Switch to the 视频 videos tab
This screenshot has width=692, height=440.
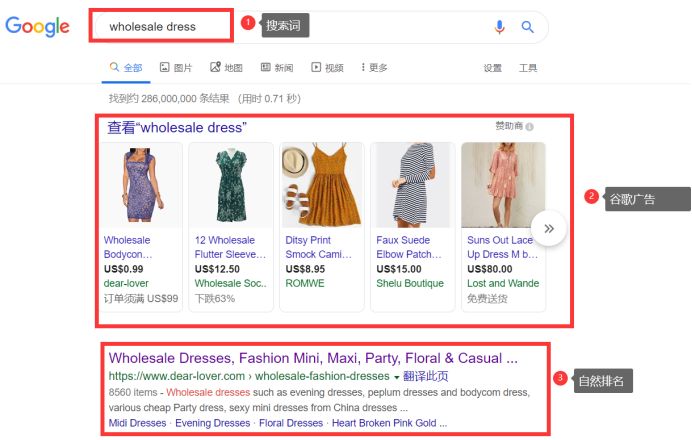tap(327, 68)
